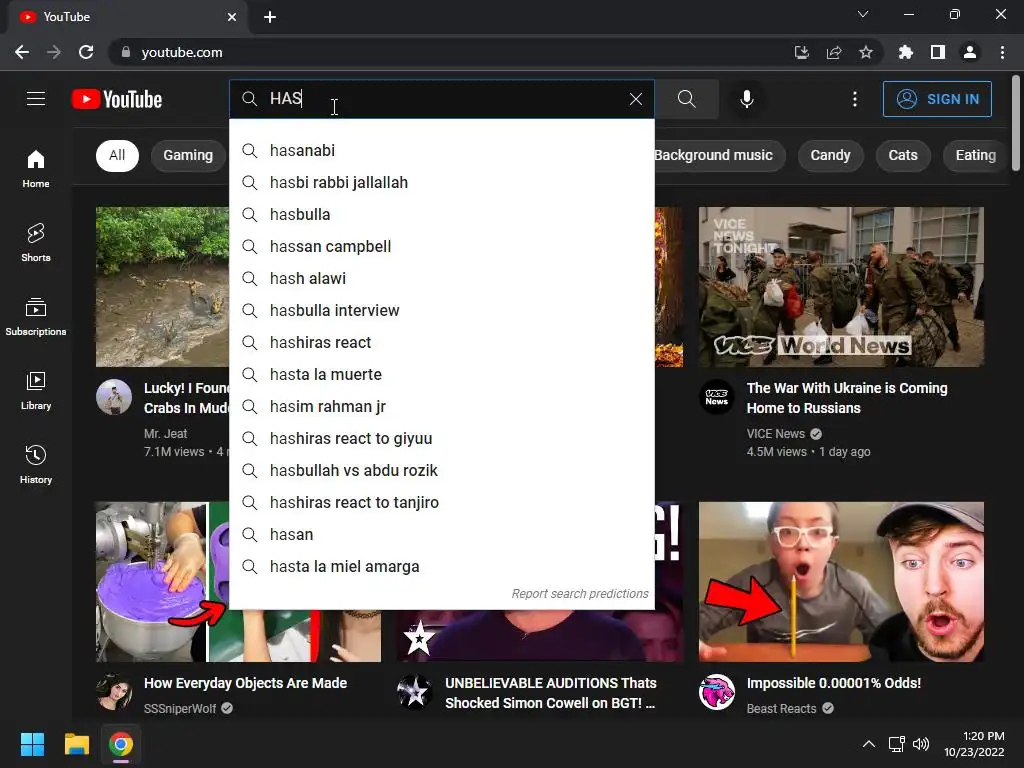The height and width of the screenshot is (768, 1024).
Task: Choose hashiras react to giyuu suggestion
Action: click(x=441, y=438)
